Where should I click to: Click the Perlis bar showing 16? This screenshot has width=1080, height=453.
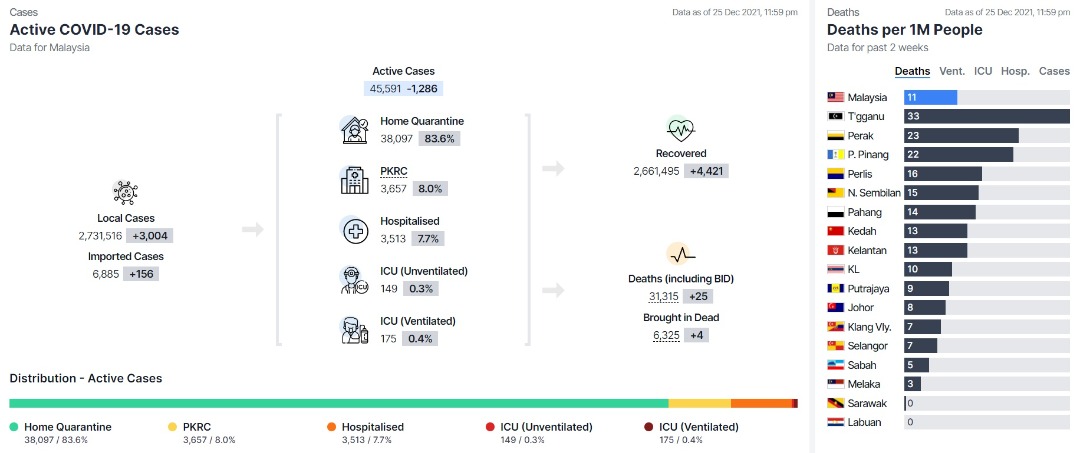click(943, 174)
